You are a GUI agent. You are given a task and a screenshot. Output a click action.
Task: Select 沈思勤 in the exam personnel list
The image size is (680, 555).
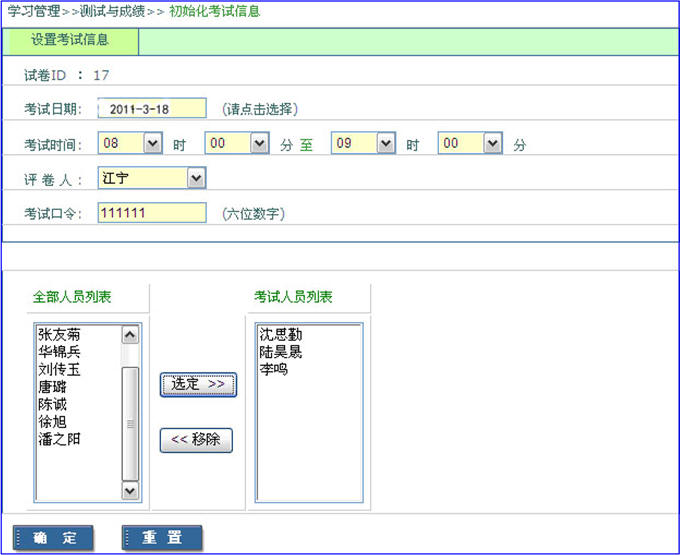[x=281, y=334]
